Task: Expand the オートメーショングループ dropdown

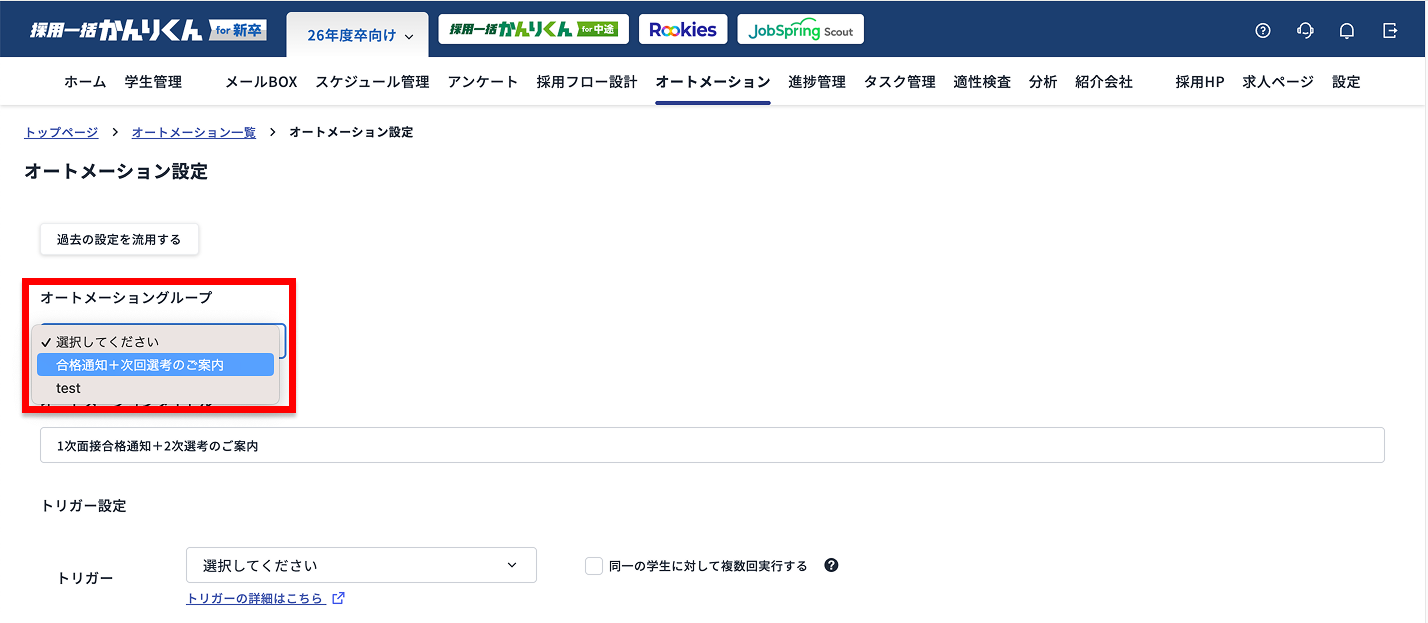Action: tap(160, 340)
